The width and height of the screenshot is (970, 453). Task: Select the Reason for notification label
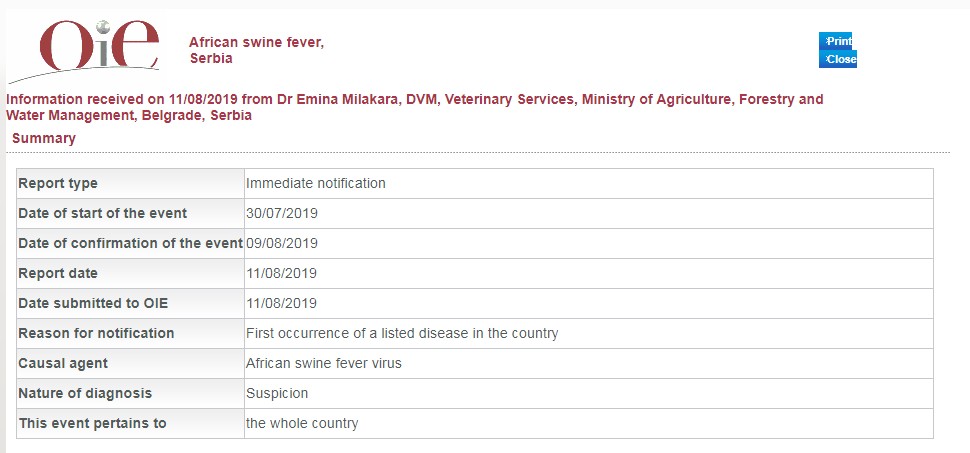pyautogui.click(x=96, y=333)
